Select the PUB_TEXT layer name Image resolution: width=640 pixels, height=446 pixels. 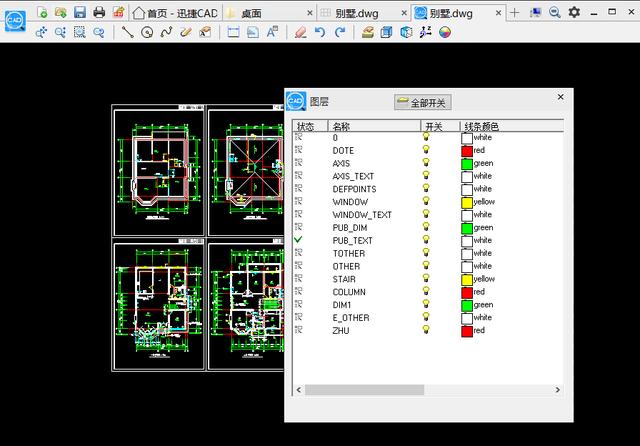pyautogui.click(x=352, y=240)
